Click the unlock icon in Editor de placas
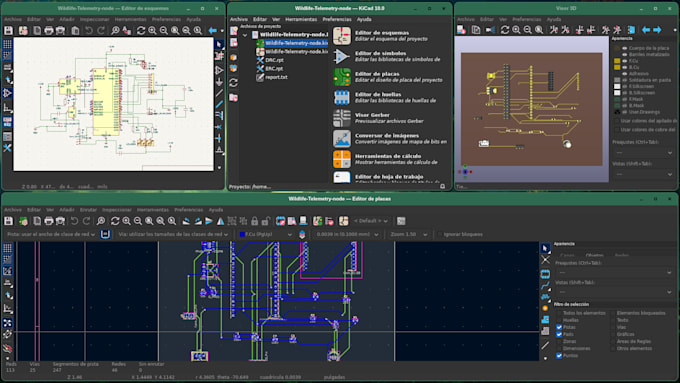The height and width of the screenshot is (383, 680). coord(266,221)
